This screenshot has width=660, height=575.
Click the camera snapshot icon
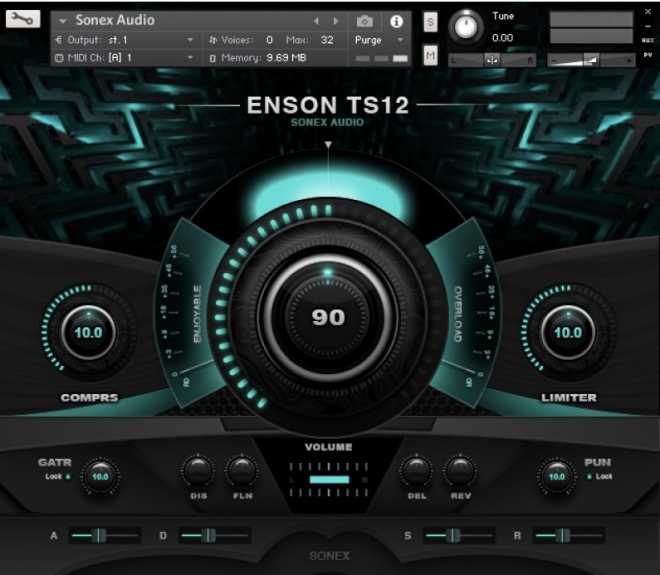(x=365, y=21)
